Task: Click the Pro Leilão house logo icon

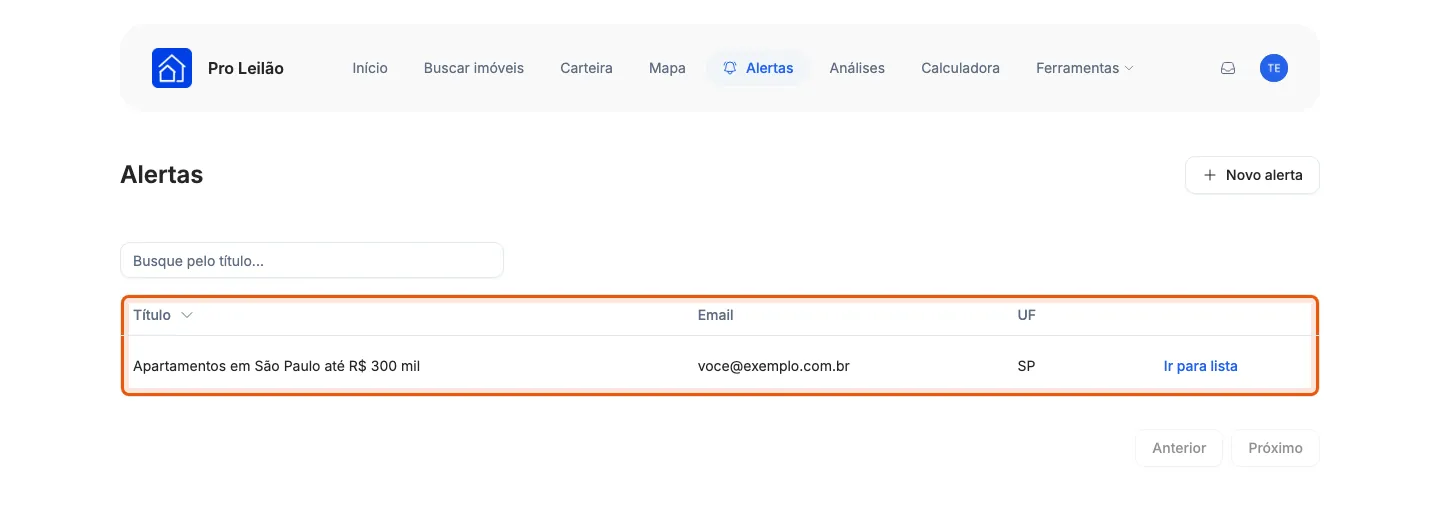Action: coord(172,68)
